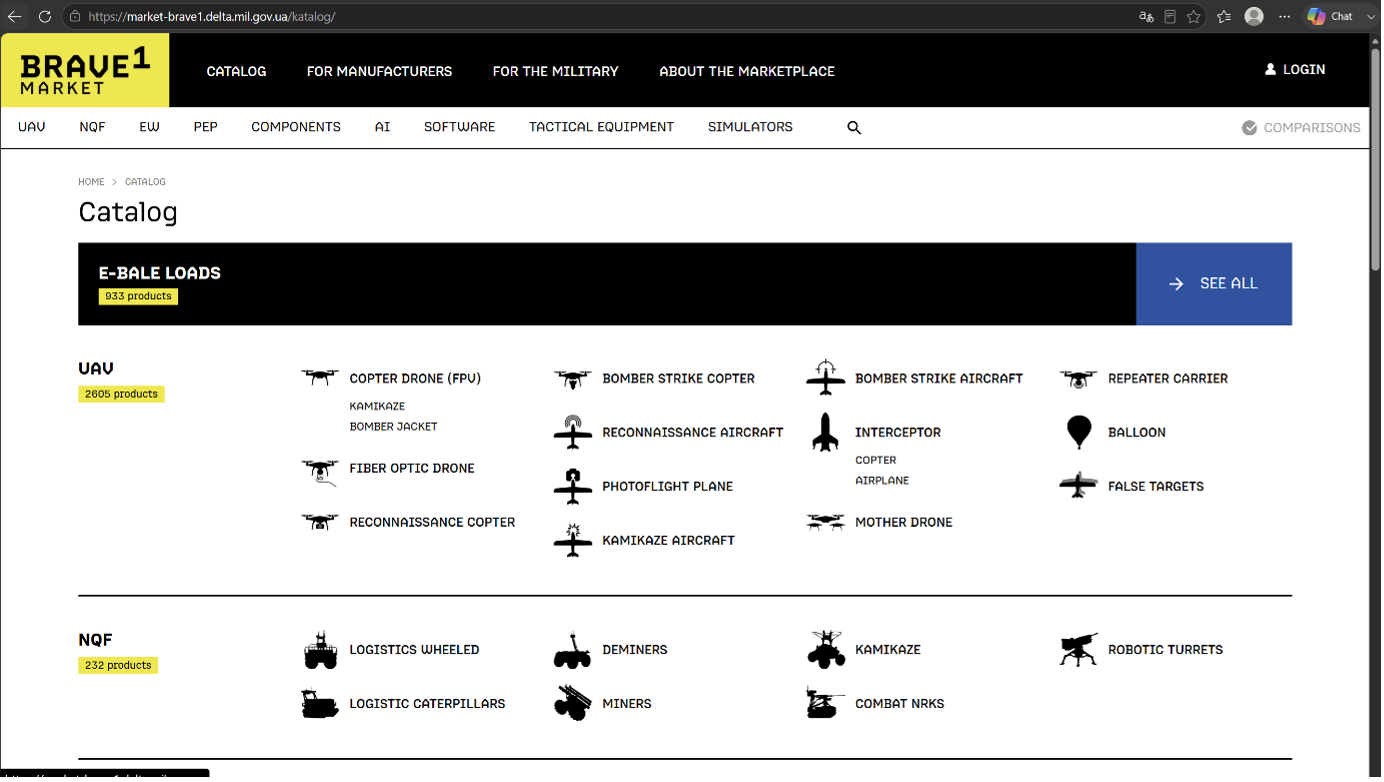Screen dimensions: 1384x782
Task: Click the Catalog breadcrumb text
Action: coord(145,182)
